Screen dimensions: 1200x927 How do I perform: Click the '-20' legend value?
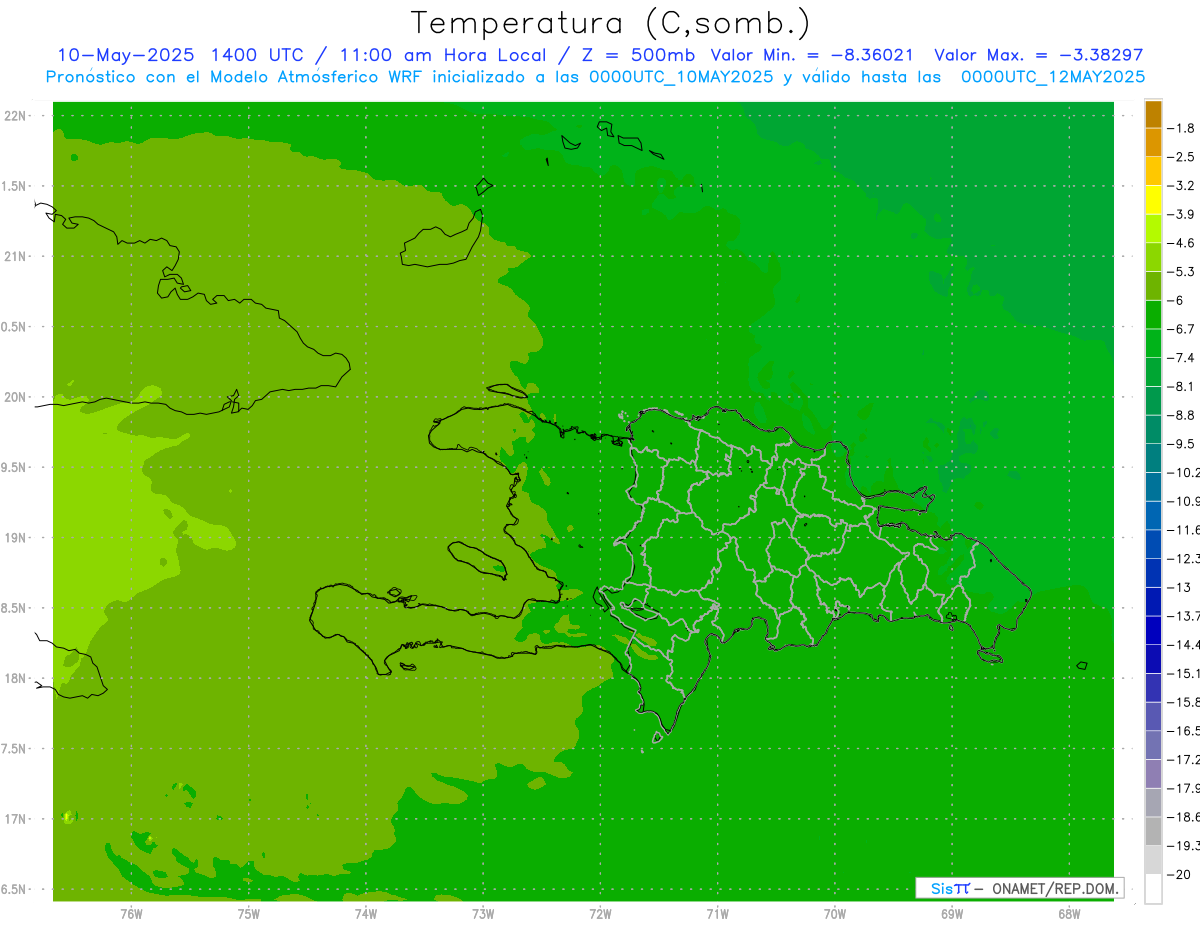click(1180, 874)
